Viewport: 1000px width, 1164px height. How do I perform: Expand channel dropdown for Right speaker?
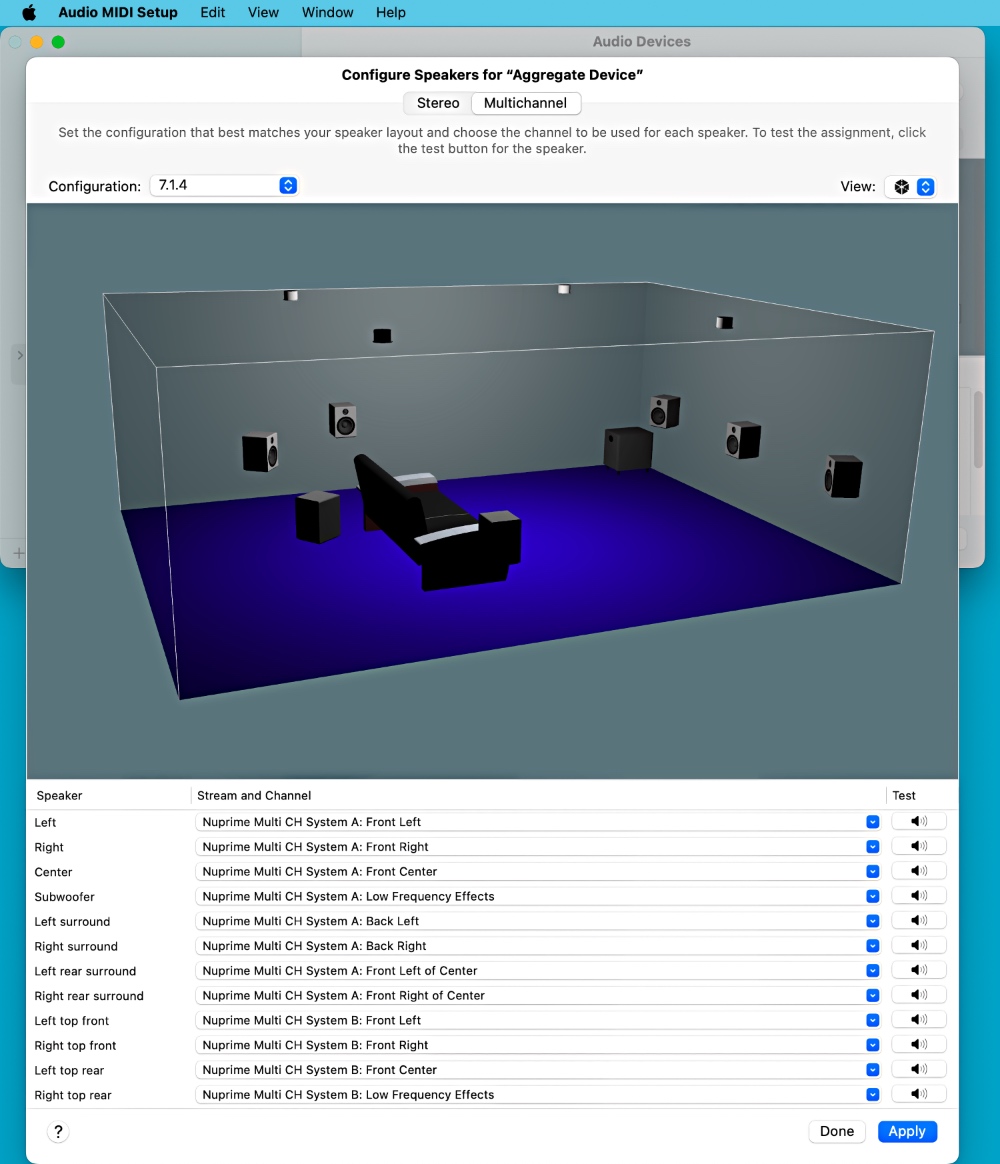point(872,847)
